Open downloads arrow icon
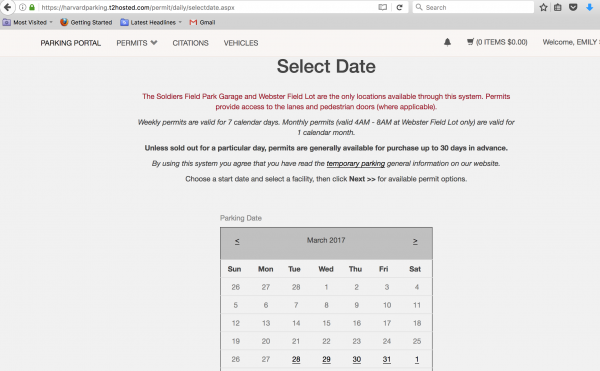This screenshot has width=600, height=371. pos(589,7)
